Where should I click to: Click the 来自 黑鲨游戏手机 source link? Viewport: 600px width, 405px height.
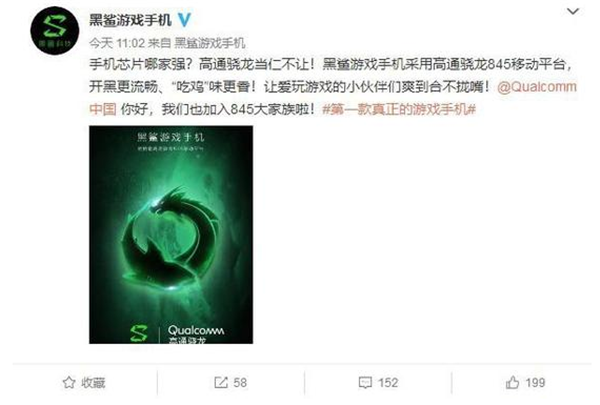(197, 43)
